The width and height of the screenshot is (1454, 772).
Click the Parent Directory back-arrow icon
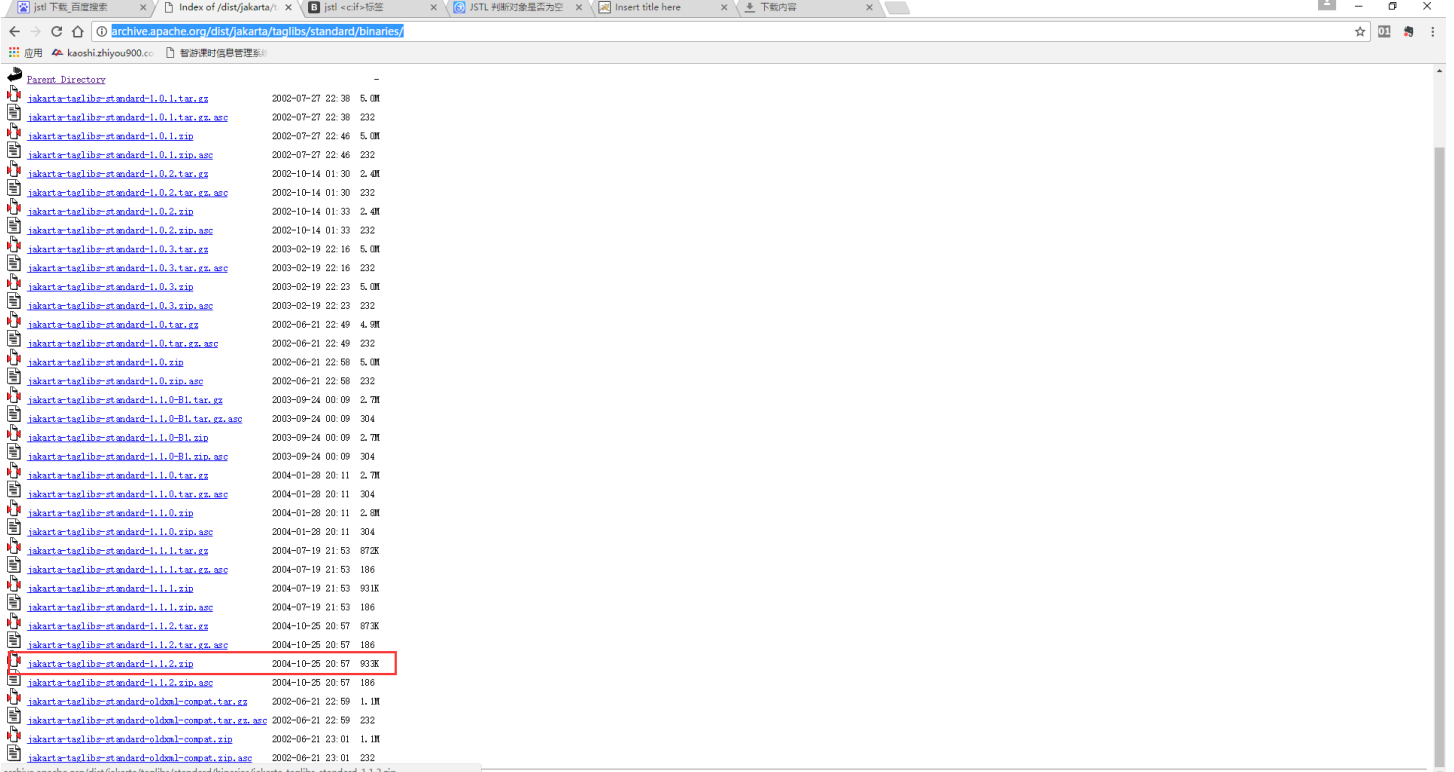click(x=14, y=76)
